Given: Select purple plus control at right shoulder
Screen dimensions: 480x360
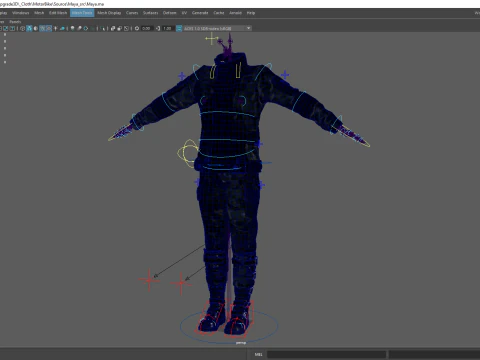Looking at the screenshot, I should tap(285, 75).
